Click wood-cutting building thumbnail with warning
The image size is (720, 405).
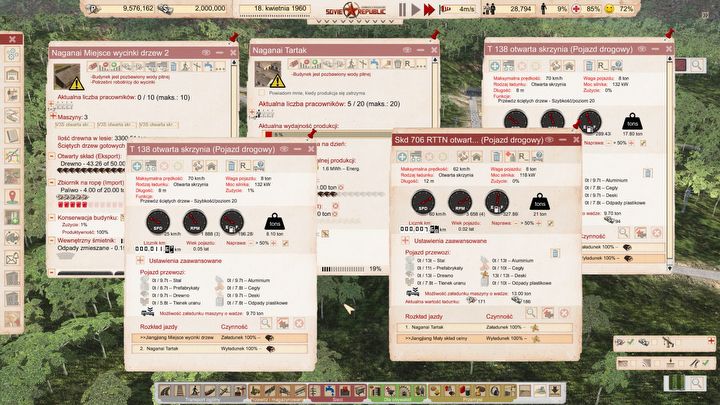[x=69, y=77]
